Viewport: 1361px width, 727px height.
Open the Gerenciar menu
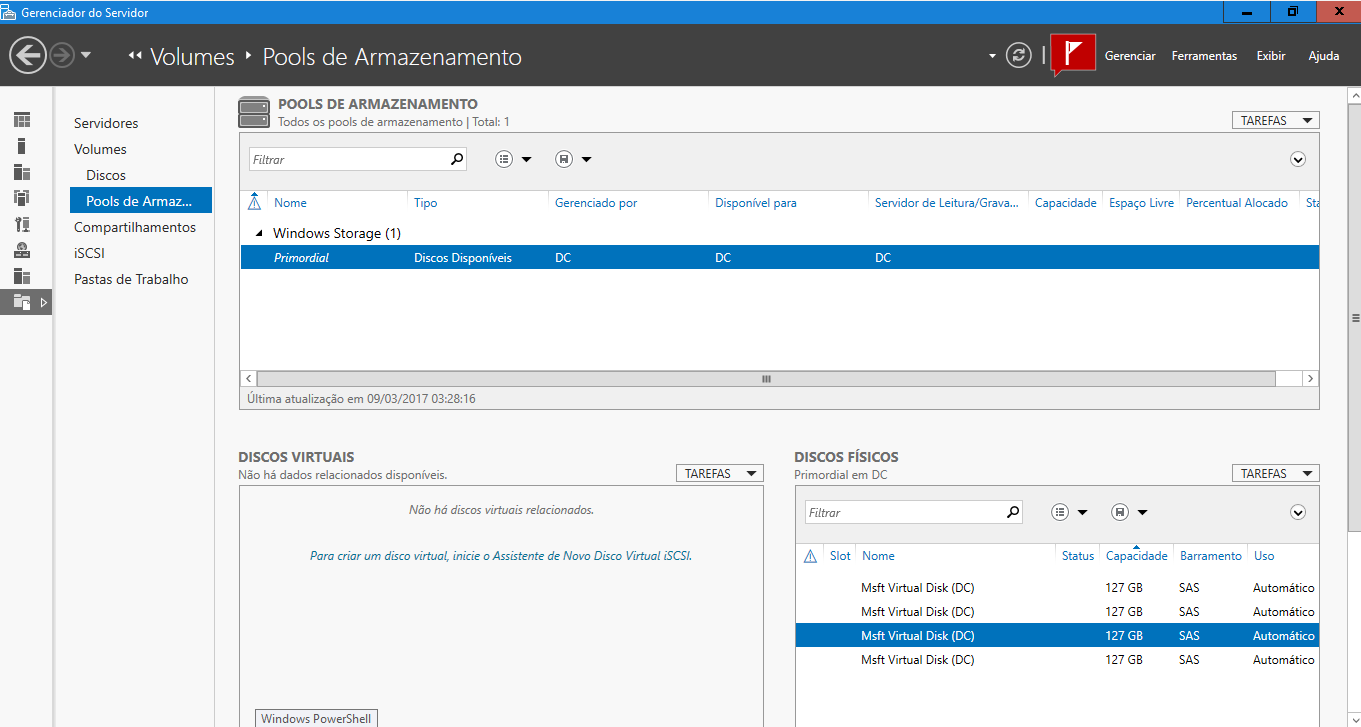pyautogui.click(x=1130, y=56)
